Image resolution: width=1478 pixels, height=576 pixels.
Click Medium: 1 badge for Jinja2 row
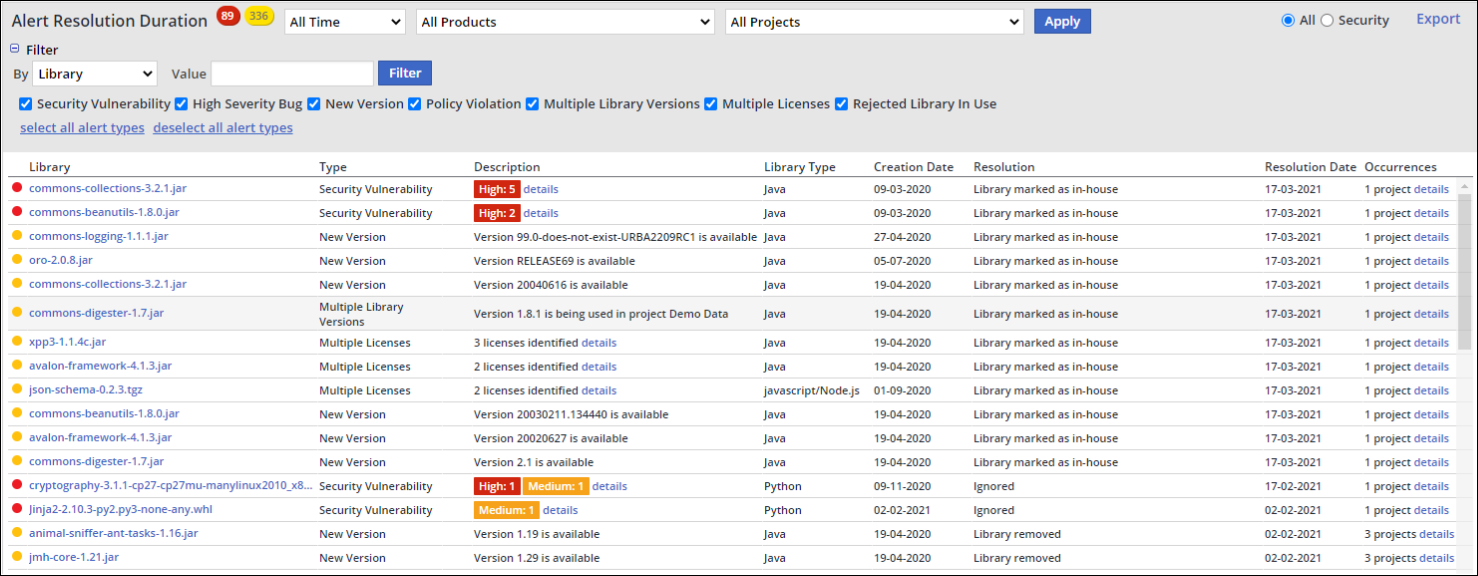pos(506,510)
